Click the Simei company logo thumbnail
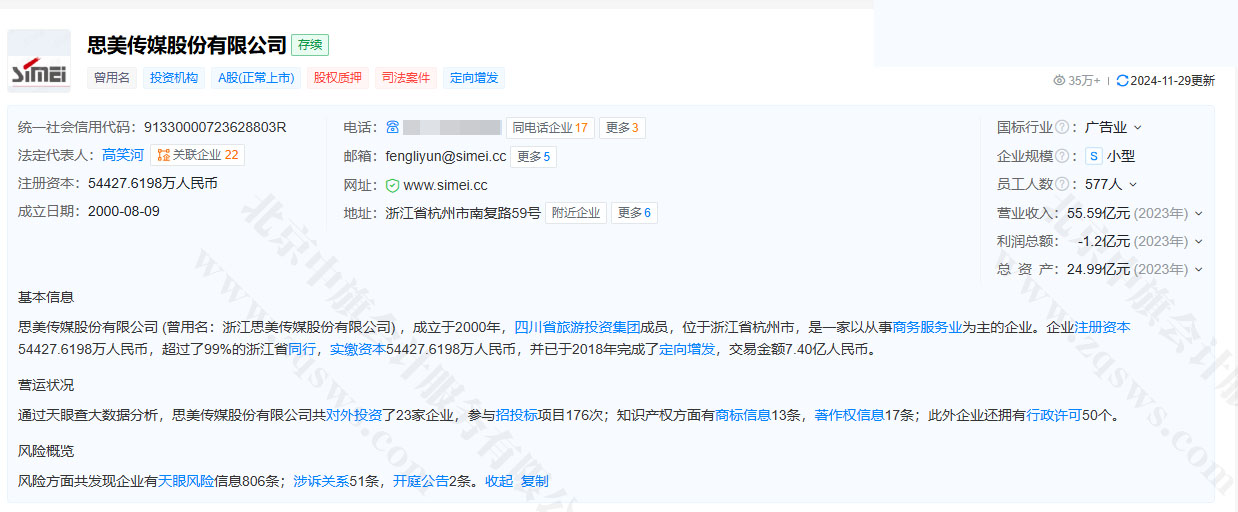 [x=39, y=61]
